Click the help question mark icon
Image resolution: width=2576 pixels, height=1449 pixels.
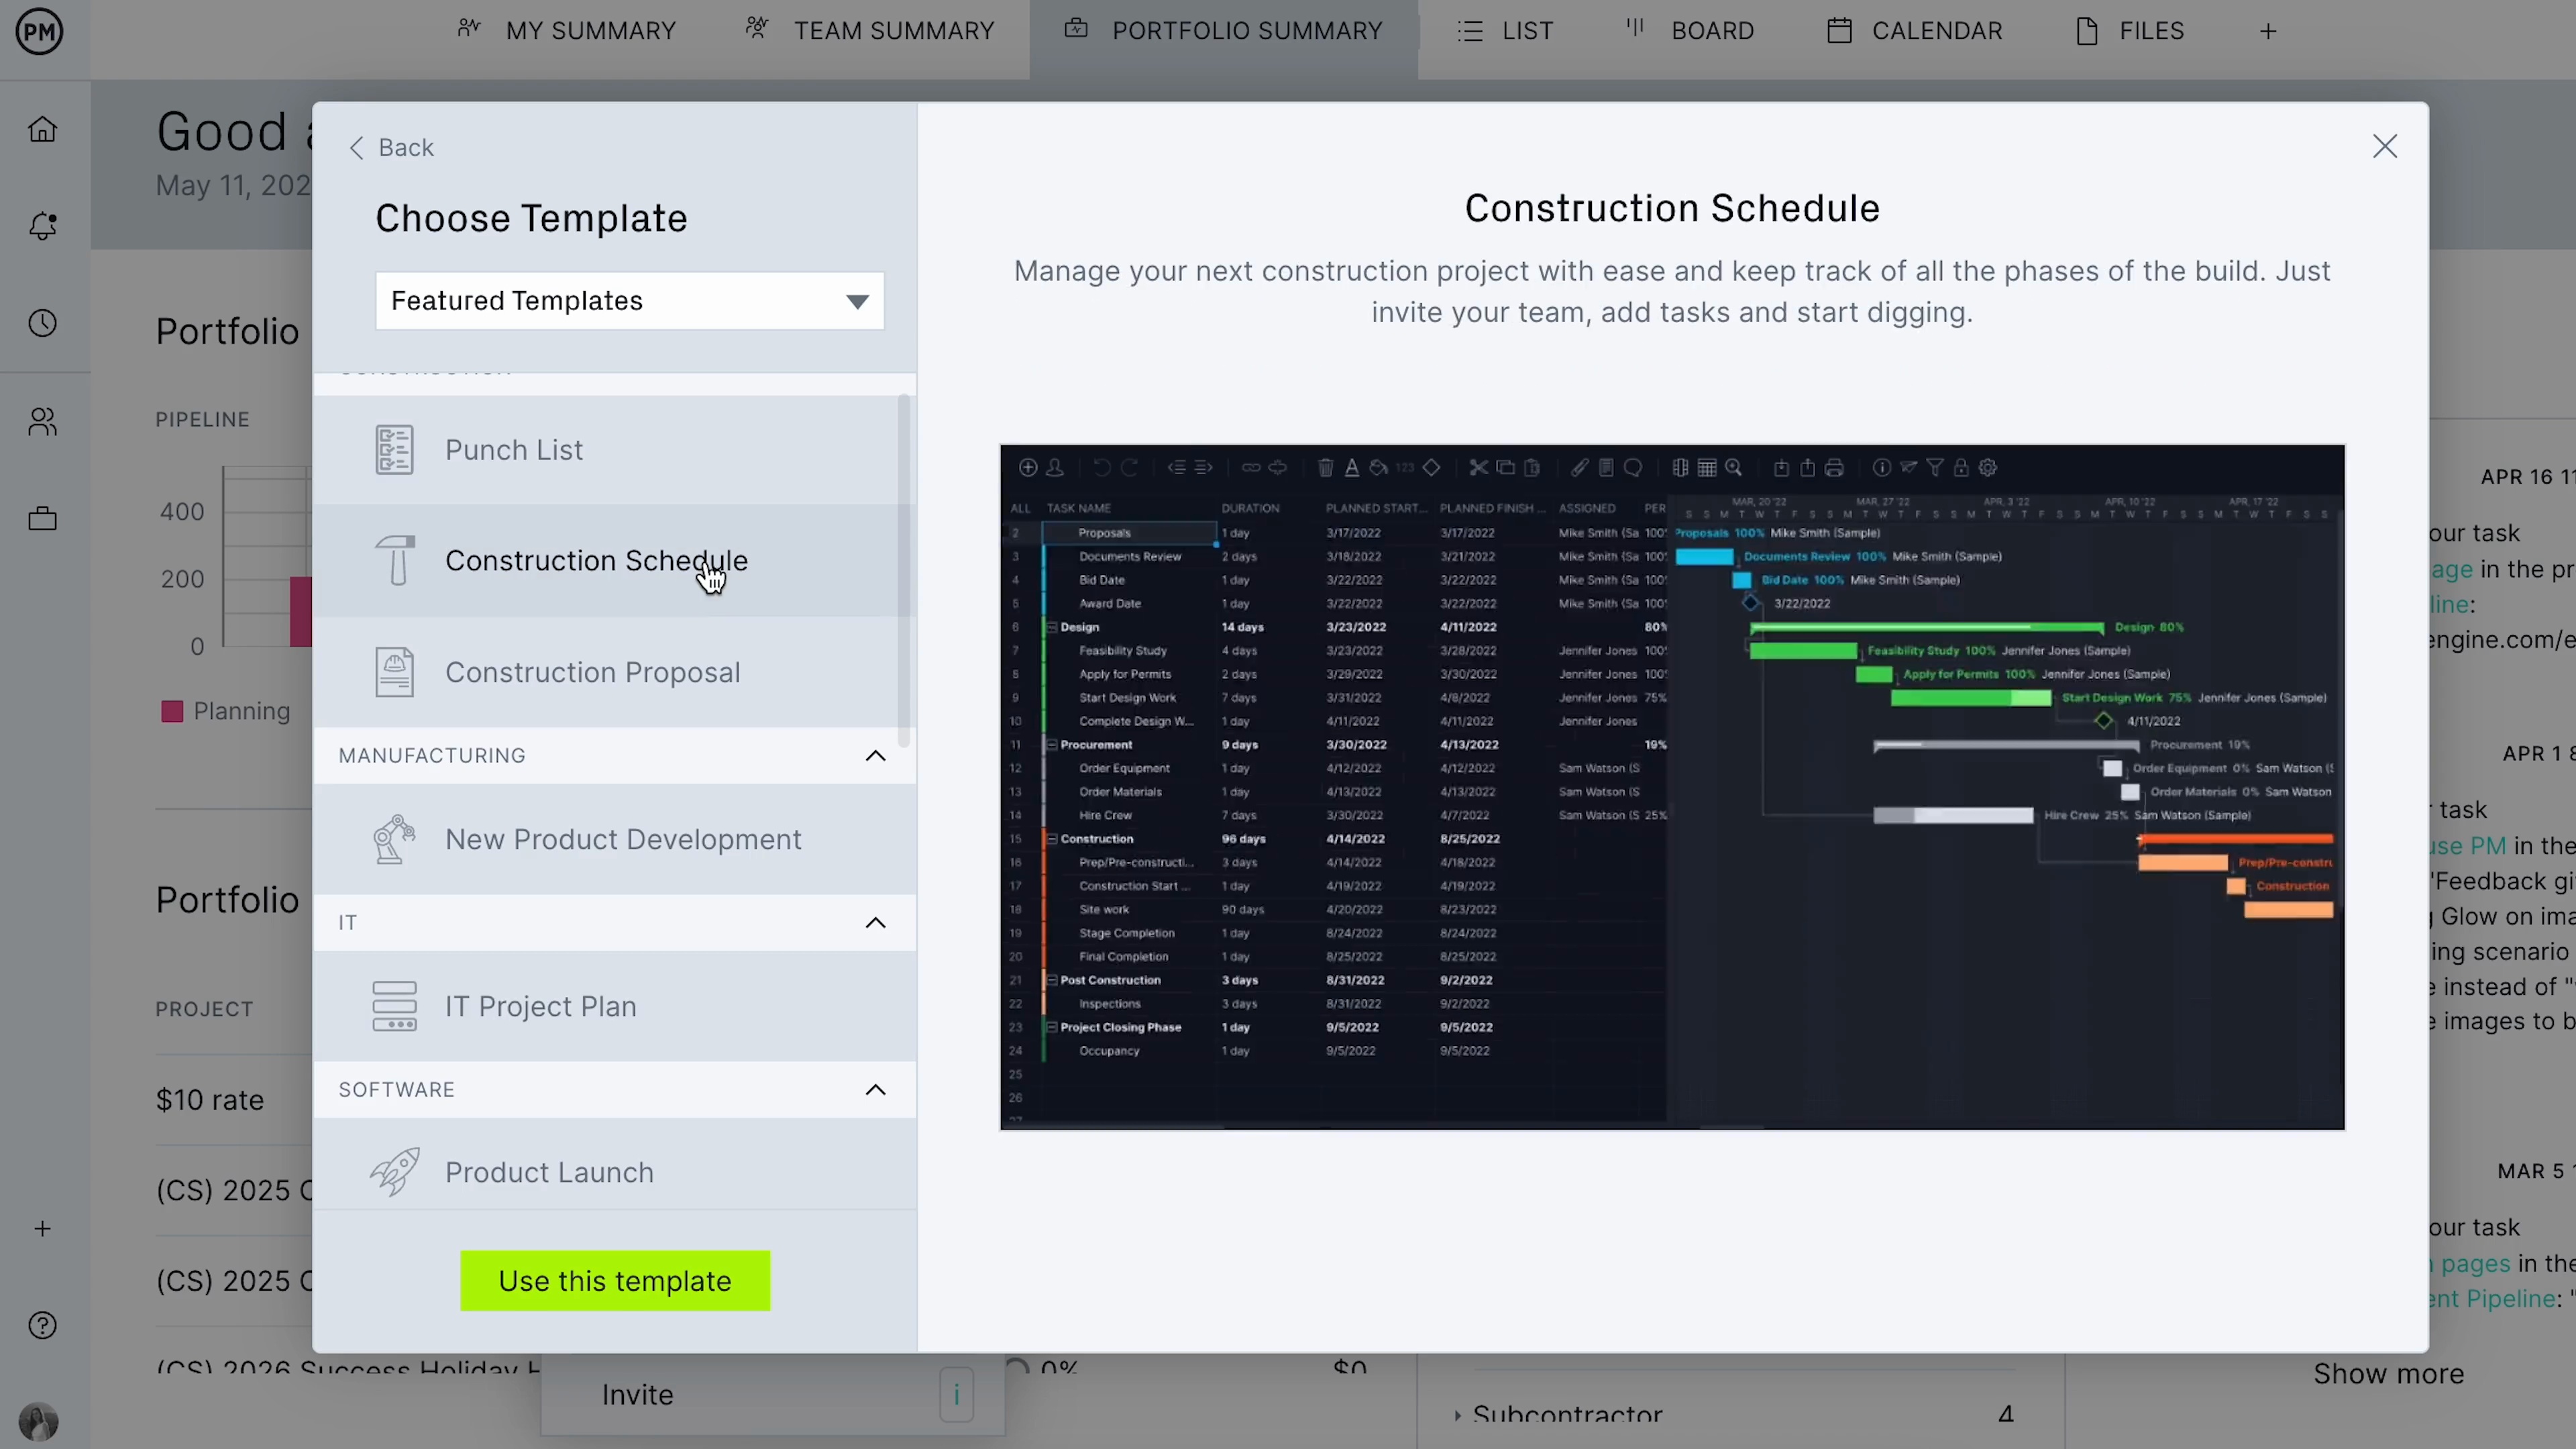tap(42, 1326)
